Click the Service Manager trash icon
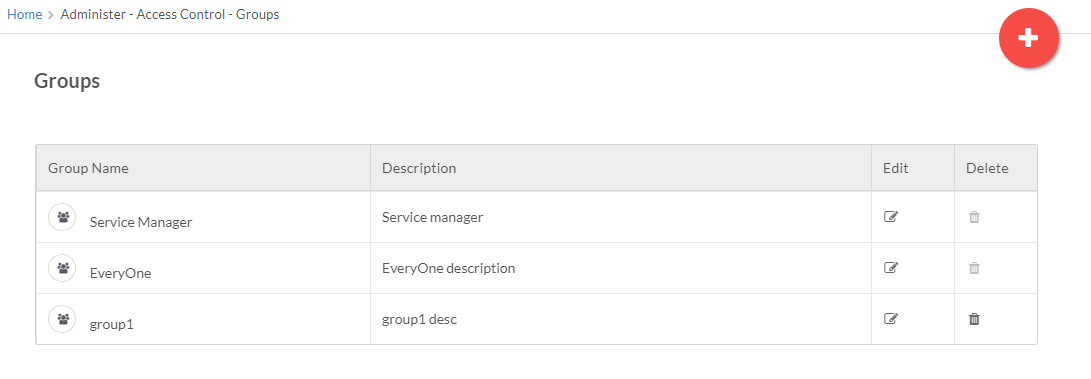This screenshot has width=1091, height=379. click(x=974, y=217)
